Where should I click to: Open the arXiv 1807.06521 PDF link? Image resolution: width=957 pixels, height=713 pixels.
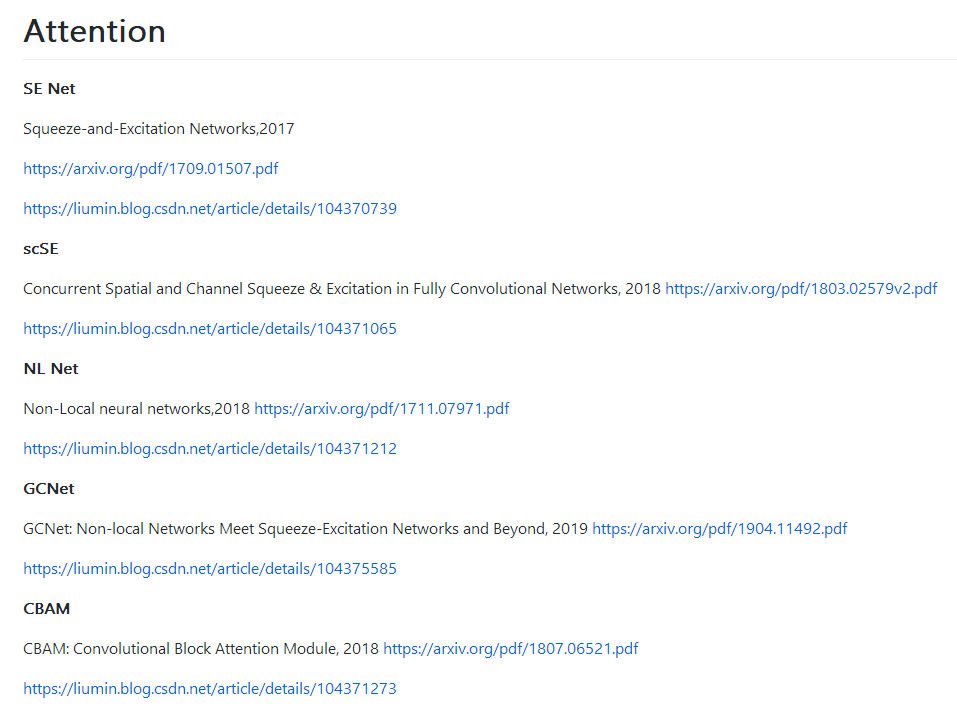pyautogui.click(x=510, y=649)
